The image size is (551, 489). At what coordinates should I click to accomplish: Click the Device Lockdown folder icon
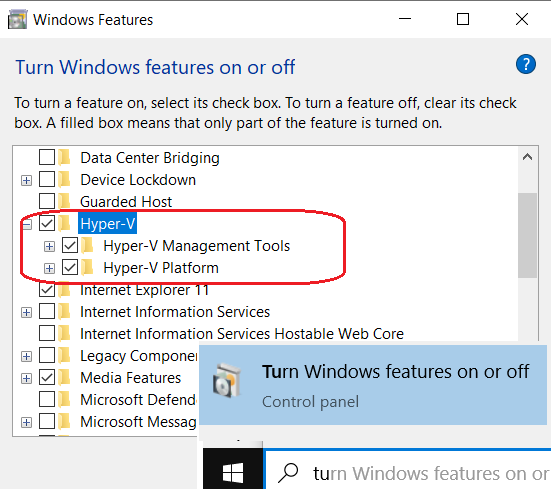(65, 179)
